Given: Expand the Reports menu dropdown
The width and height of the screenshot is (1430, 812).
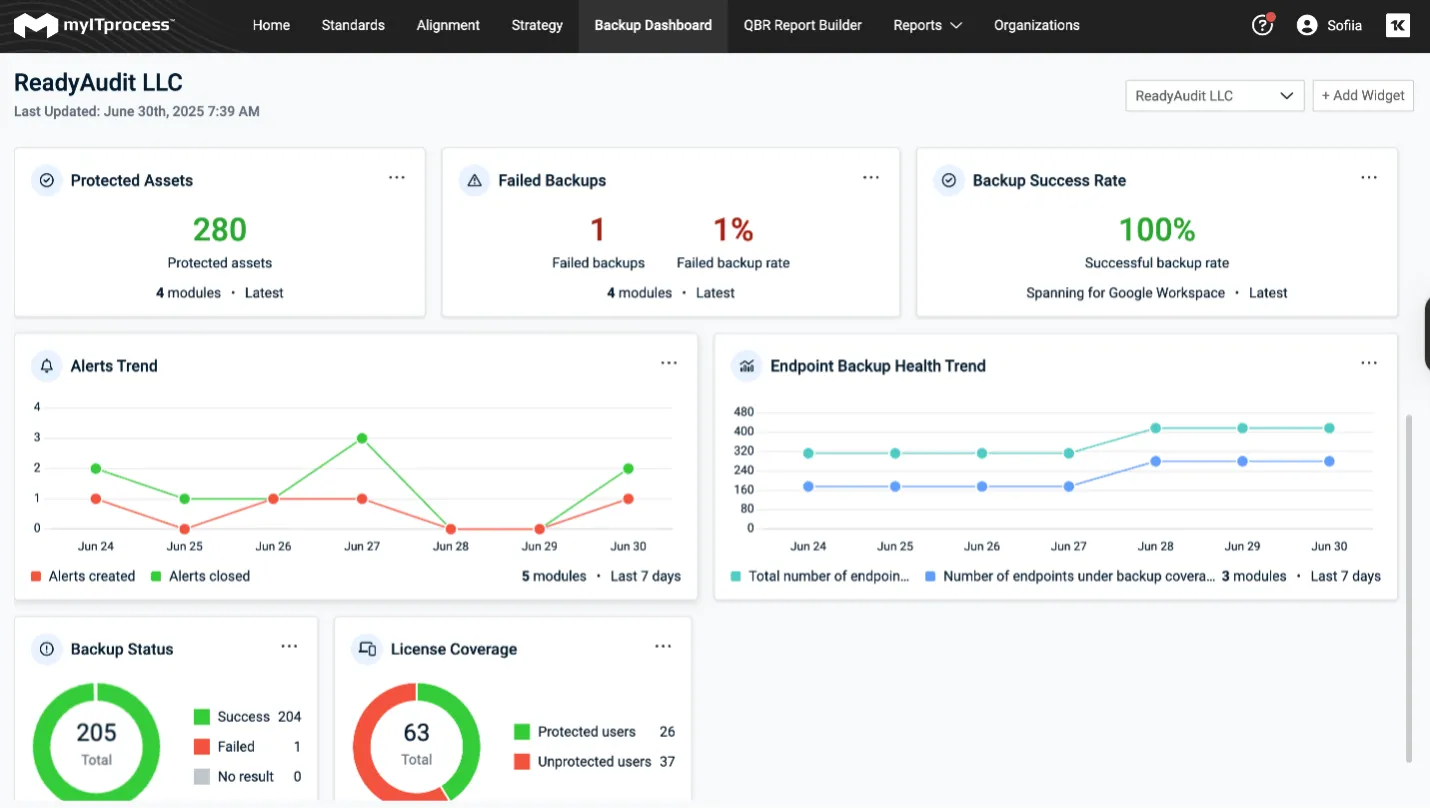Looking at the screenshot, I should click(927, 26).
